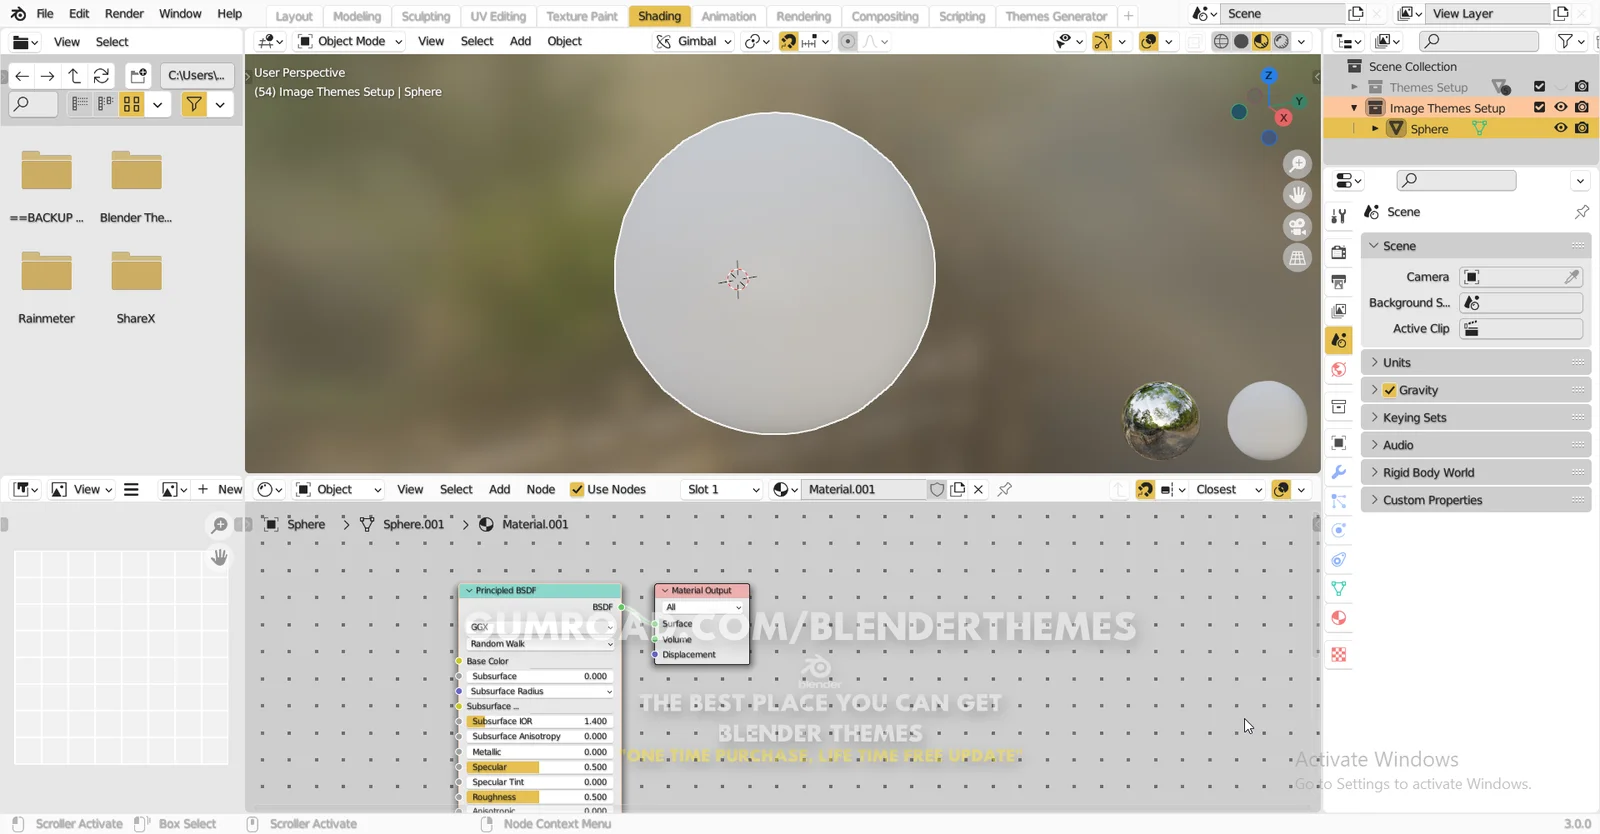This screenshot has width=1600, height=834.
Task: Open the Texture properties tab
Action: [x=1339, y=655]
